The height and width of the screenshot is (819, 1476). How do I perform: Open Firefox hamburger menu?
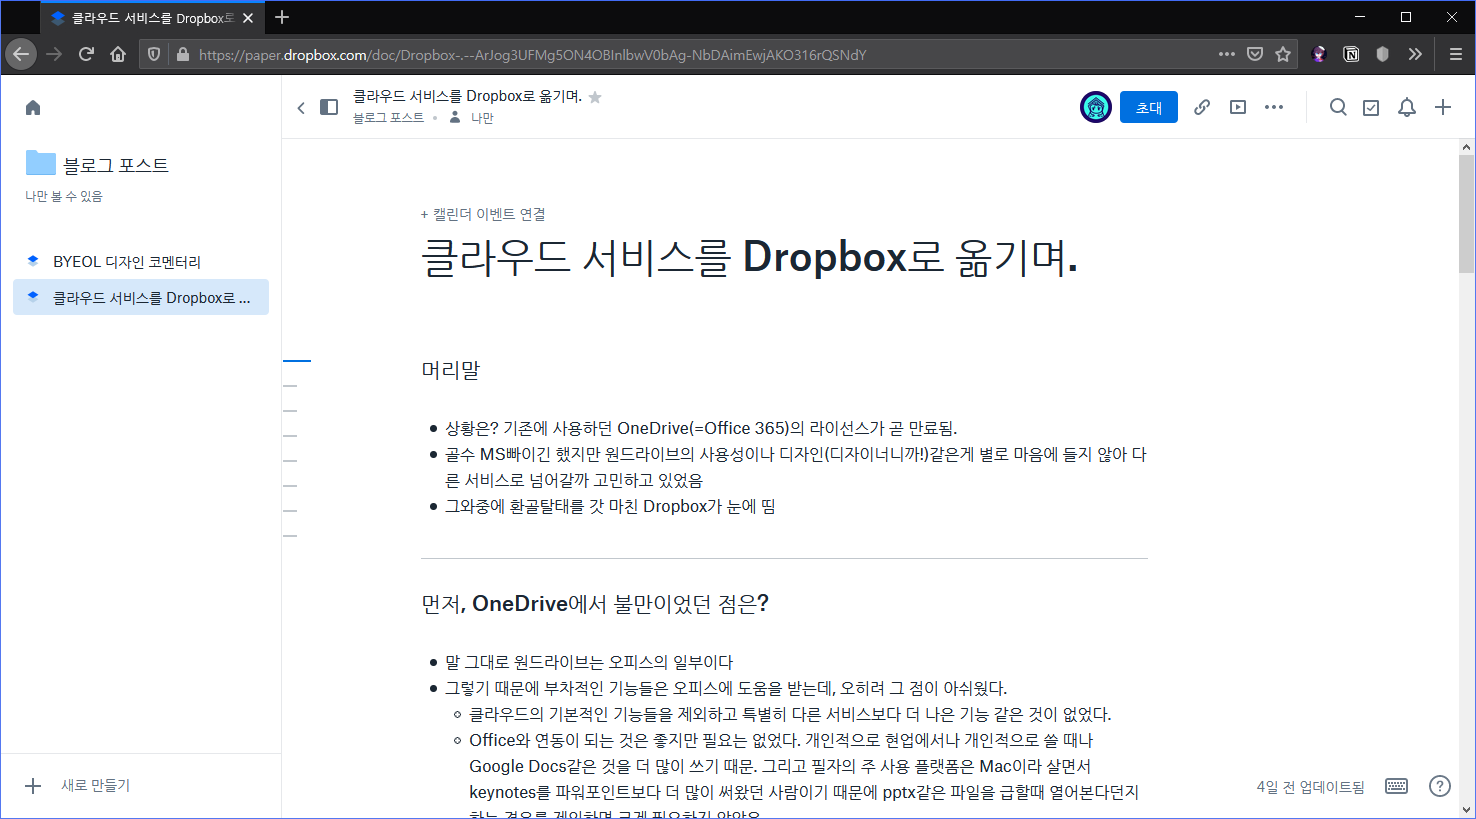1456,54
